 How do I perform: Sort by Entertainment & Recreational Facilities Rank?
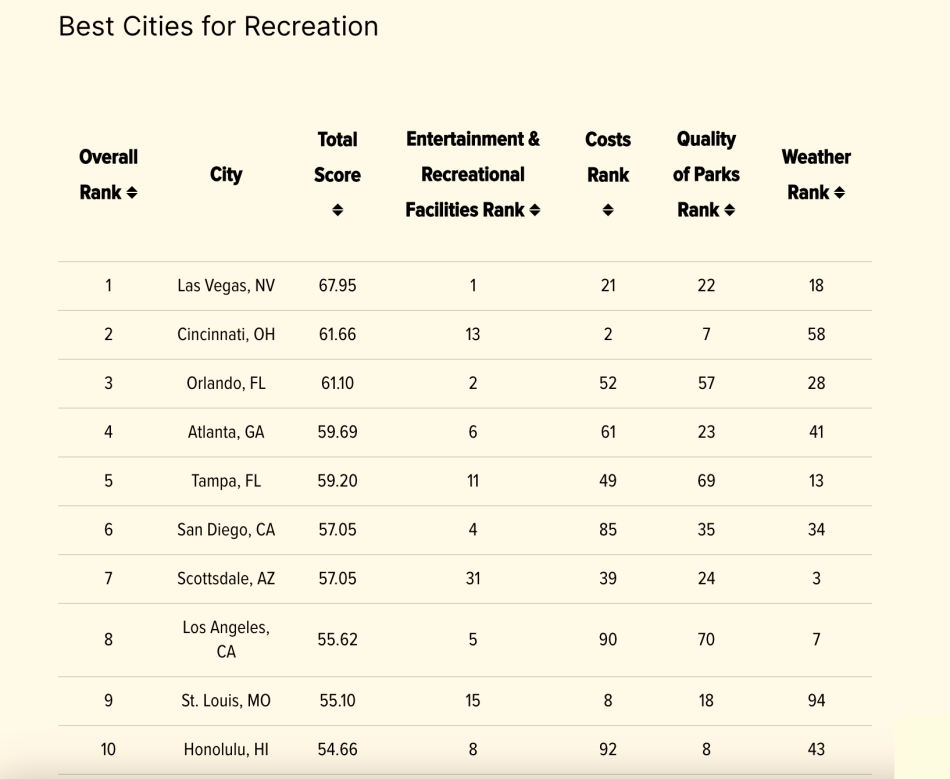534,210
